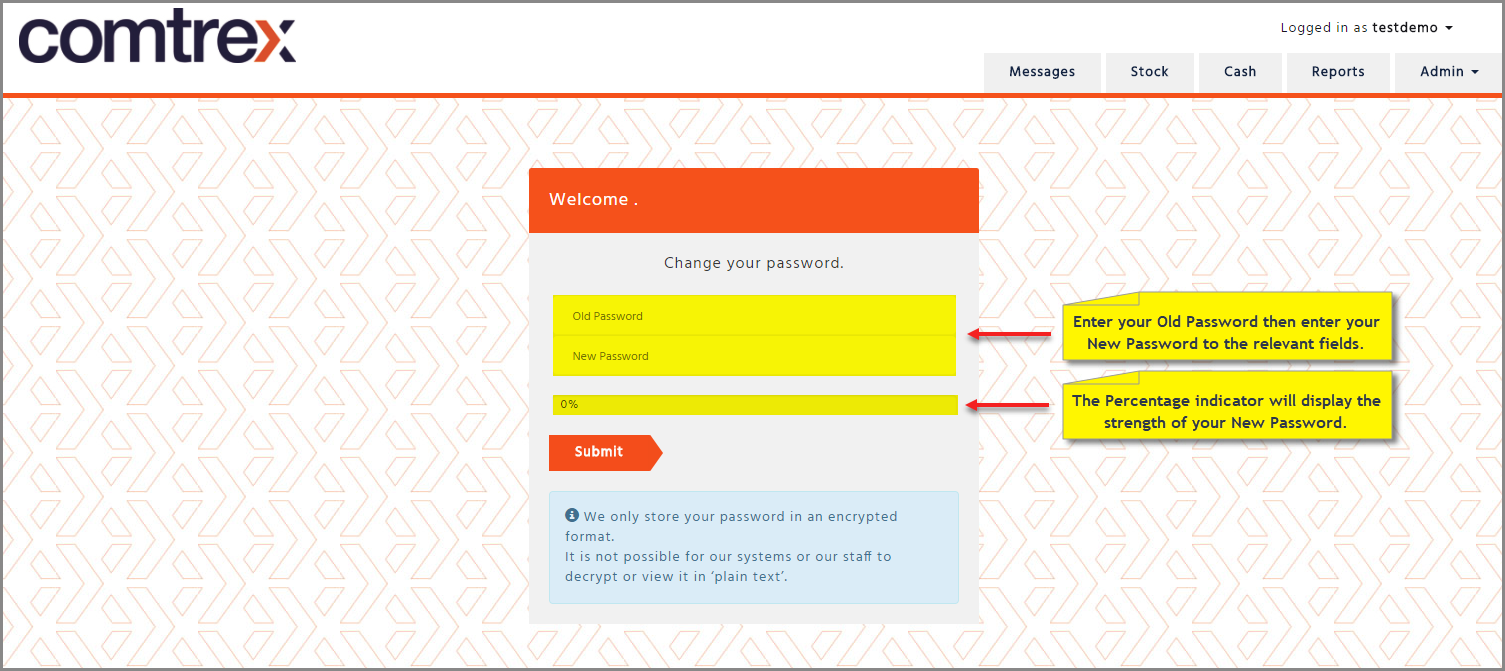The image size is (1505, 671).
Task: Open the testdemo user dropdown caret
Action: point(1449,28)
